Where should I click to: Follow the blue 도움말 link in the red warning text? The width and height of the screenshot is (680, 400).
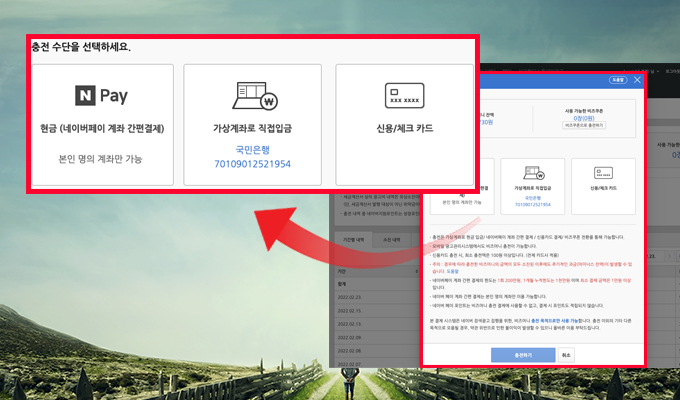(452, 271)
